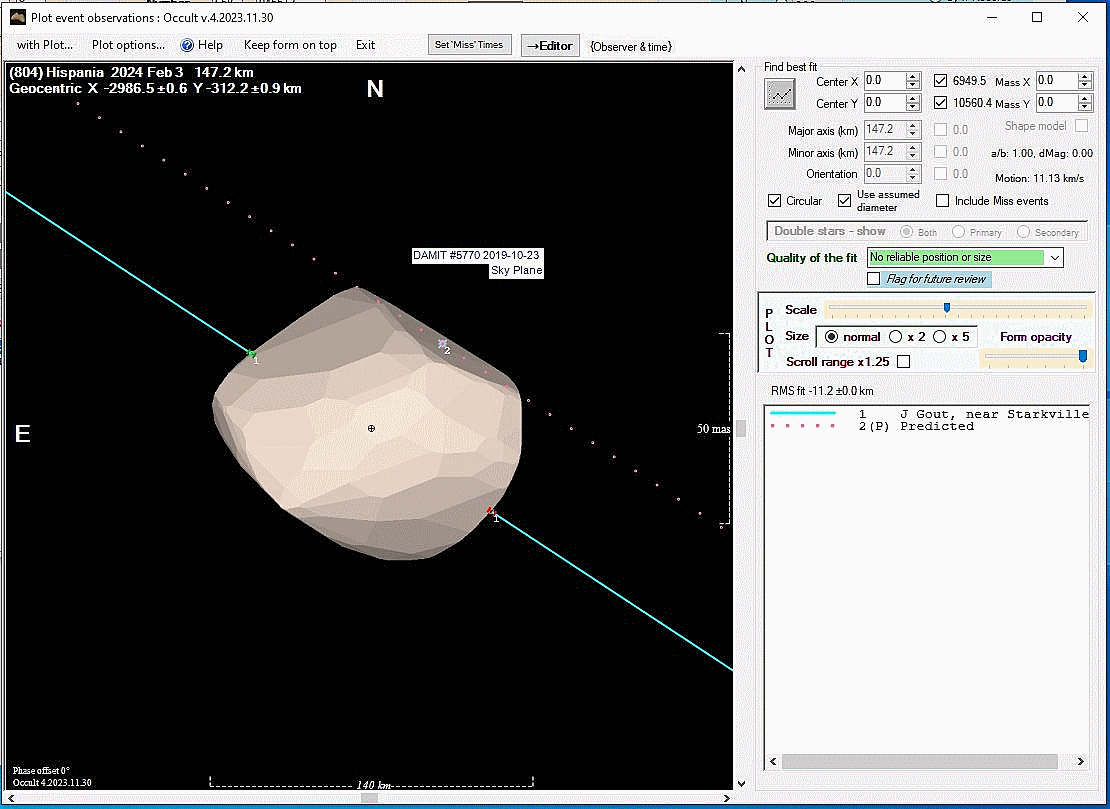Click plot vertical scrollbar down arrow
Screen dimensions: 1110x809
click(x=741, y=783)
